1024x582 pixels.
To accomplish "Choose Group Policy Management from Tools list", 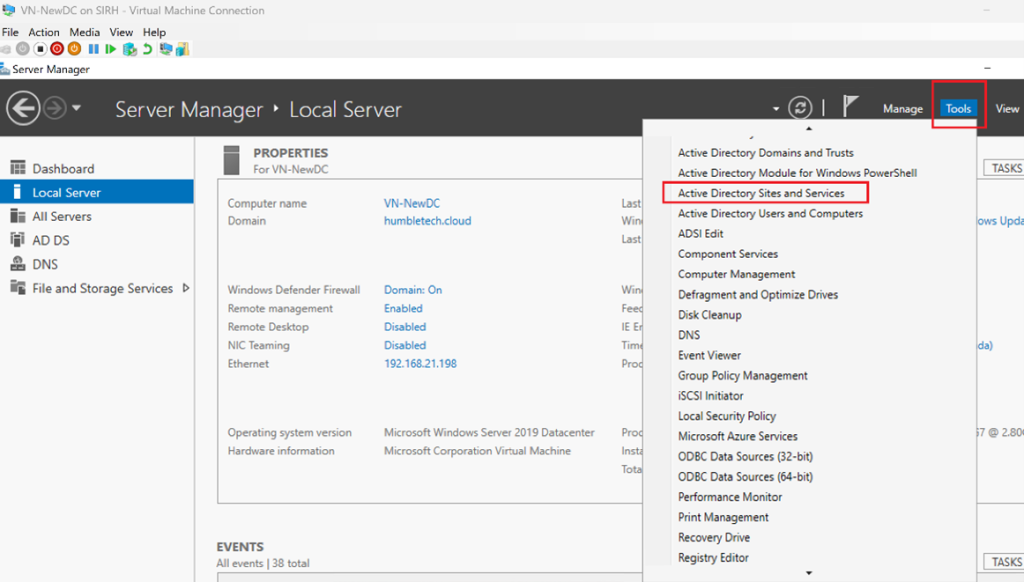I will [742, 376].
